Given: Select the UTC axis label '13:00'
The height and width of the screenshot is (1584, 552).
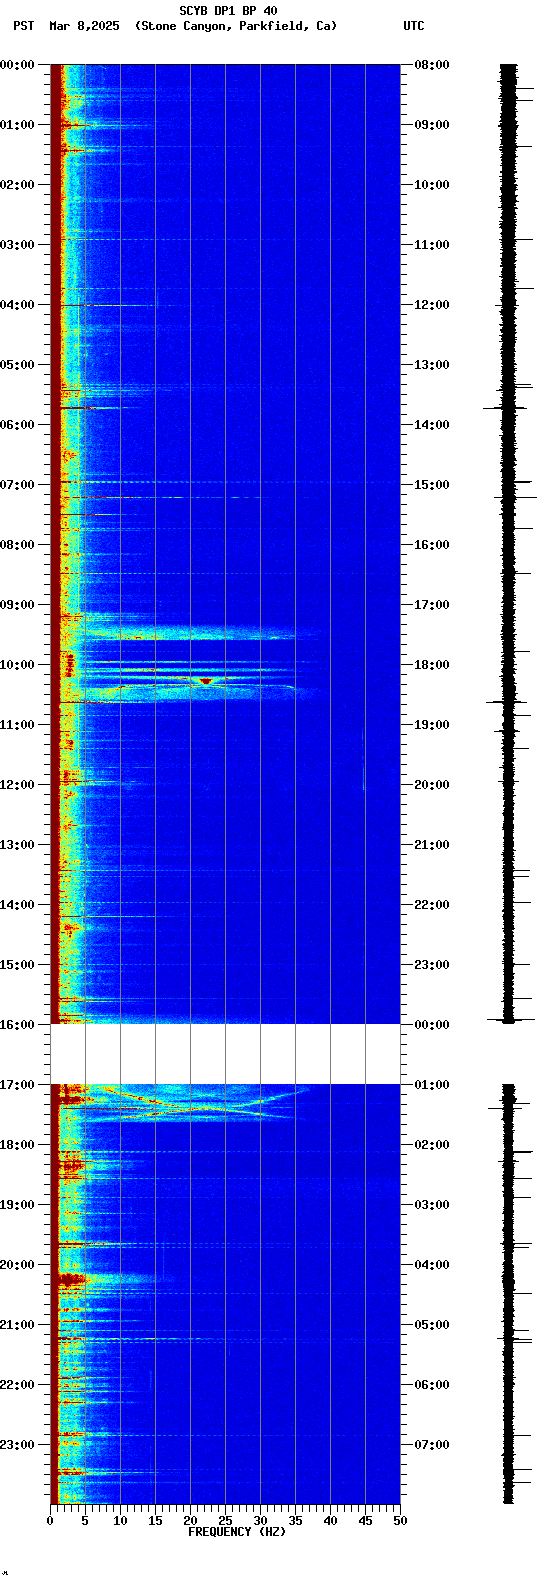Looking at the screenshot, I should 432,365.
